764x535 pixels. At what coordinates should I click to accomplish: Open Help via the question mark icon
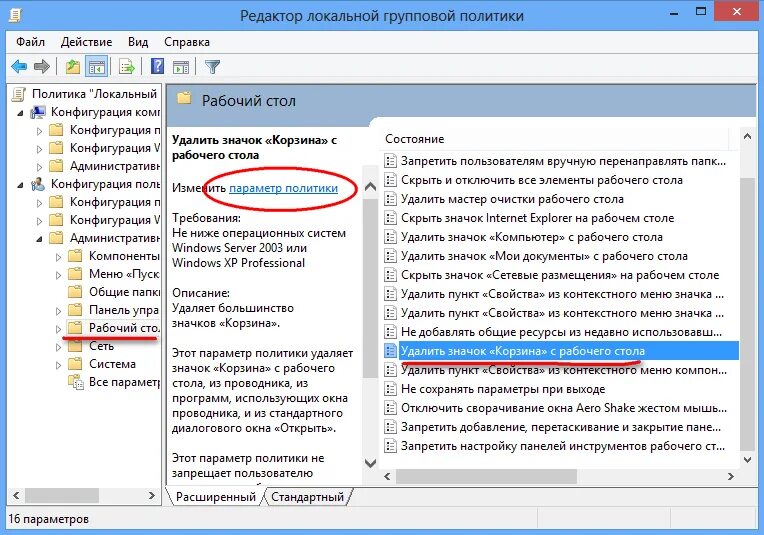[157, 66]
